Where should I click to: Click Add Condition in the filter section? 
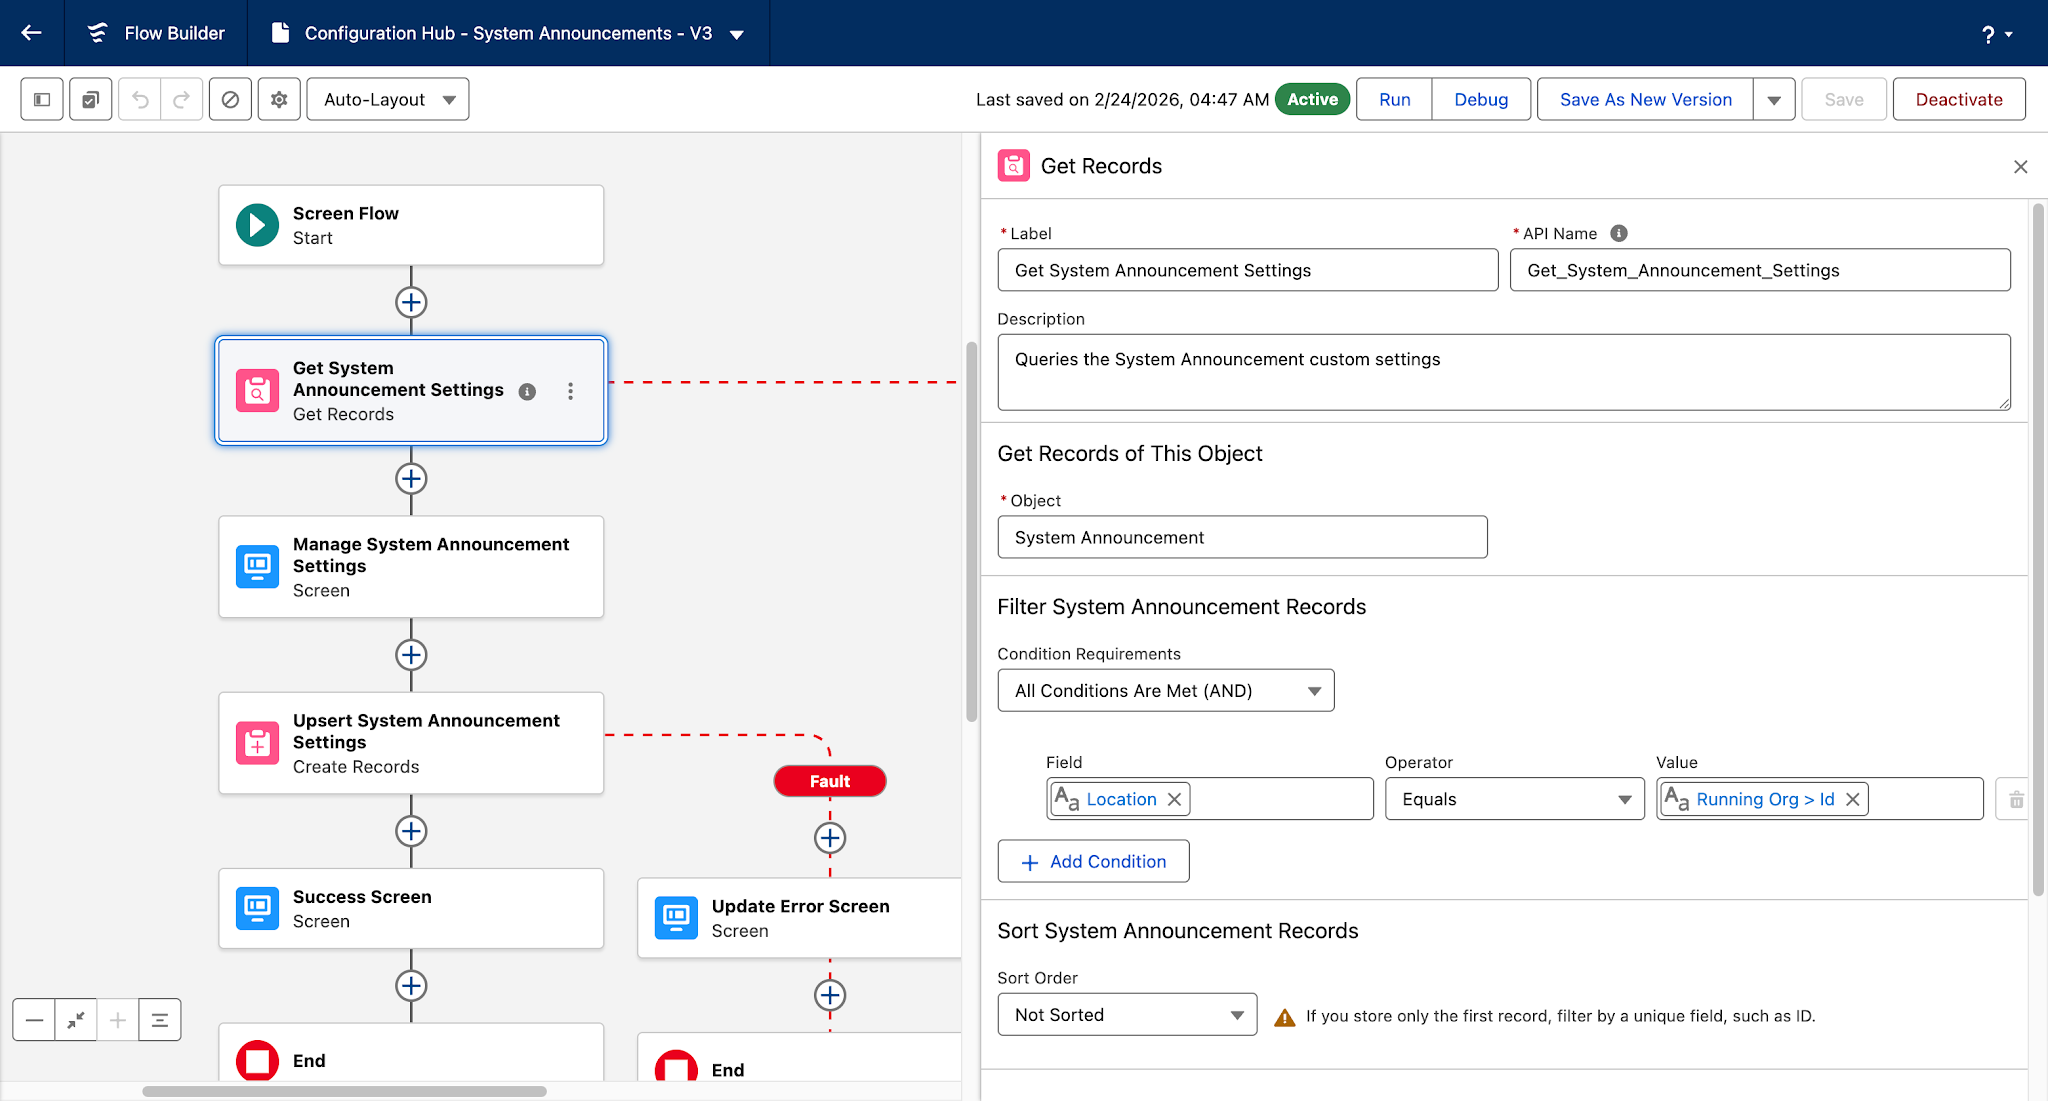1093,861
